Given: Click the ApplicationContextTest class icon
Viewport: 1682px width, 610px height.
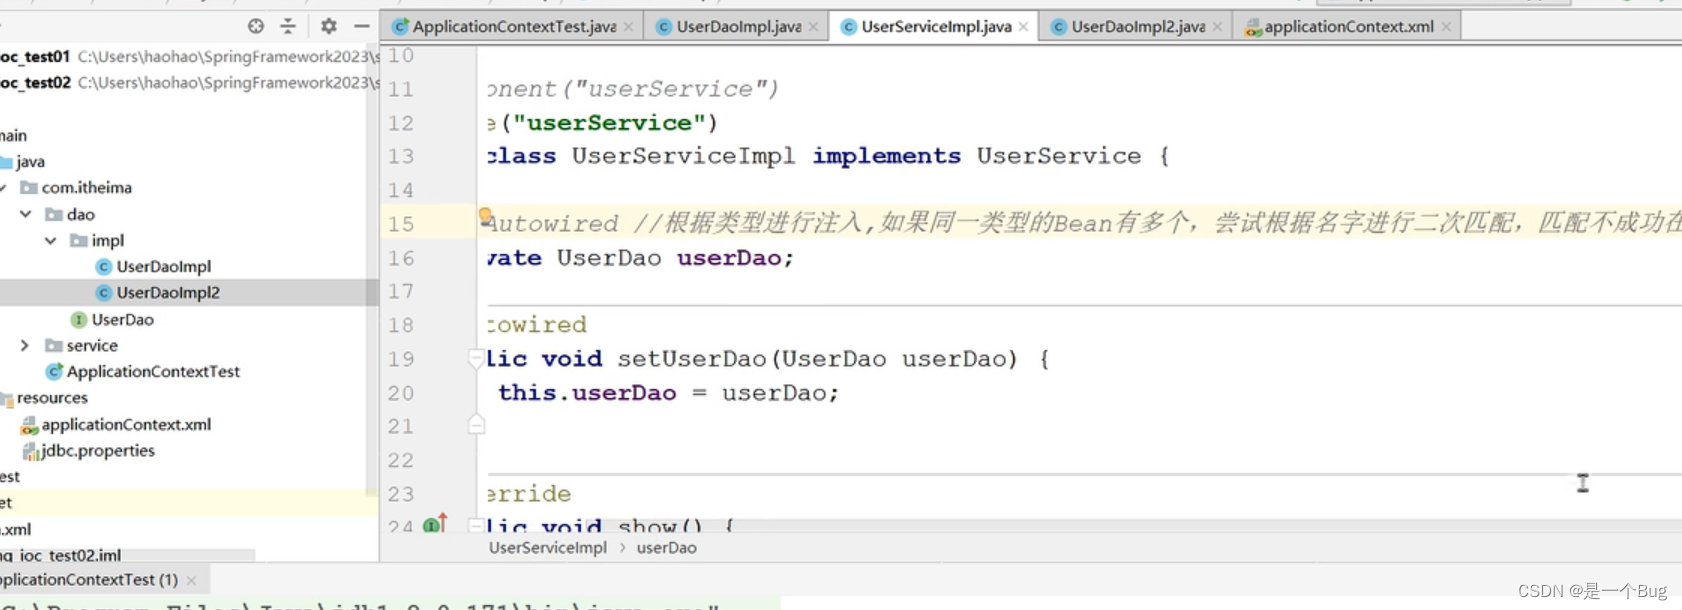Looking at the screenshot, I should tap(55, 372).
